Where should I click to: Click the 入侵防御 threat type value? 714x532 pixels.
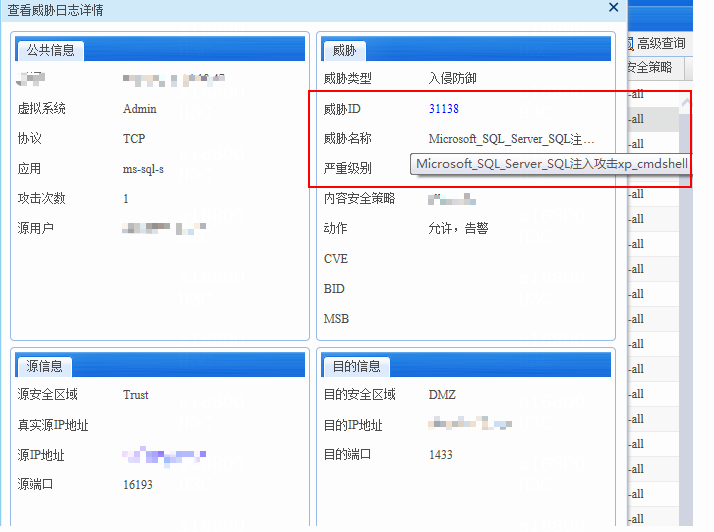pyautogui.click(x=452, y=79)
